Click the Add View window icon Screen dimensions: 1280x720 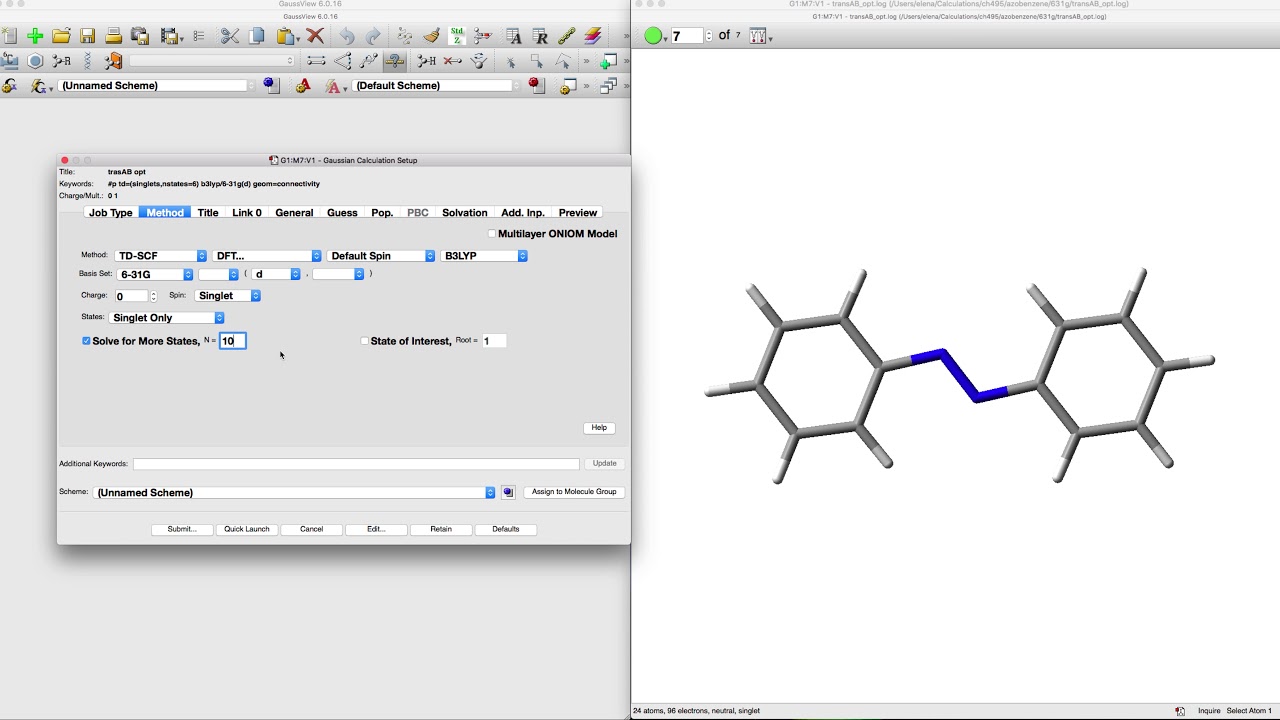coord(608,61)
